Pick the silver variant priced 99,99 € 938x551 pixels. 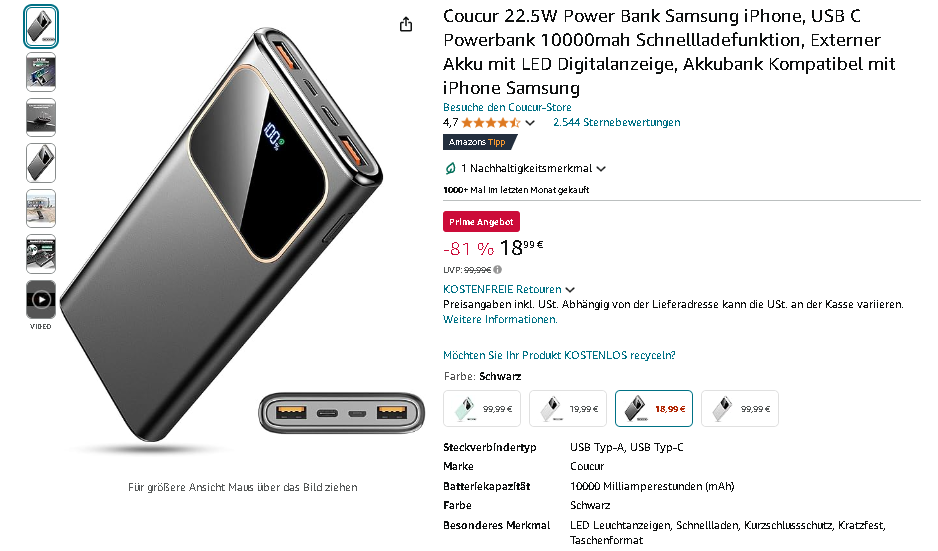pyautogui.click(x=740, y=409)
